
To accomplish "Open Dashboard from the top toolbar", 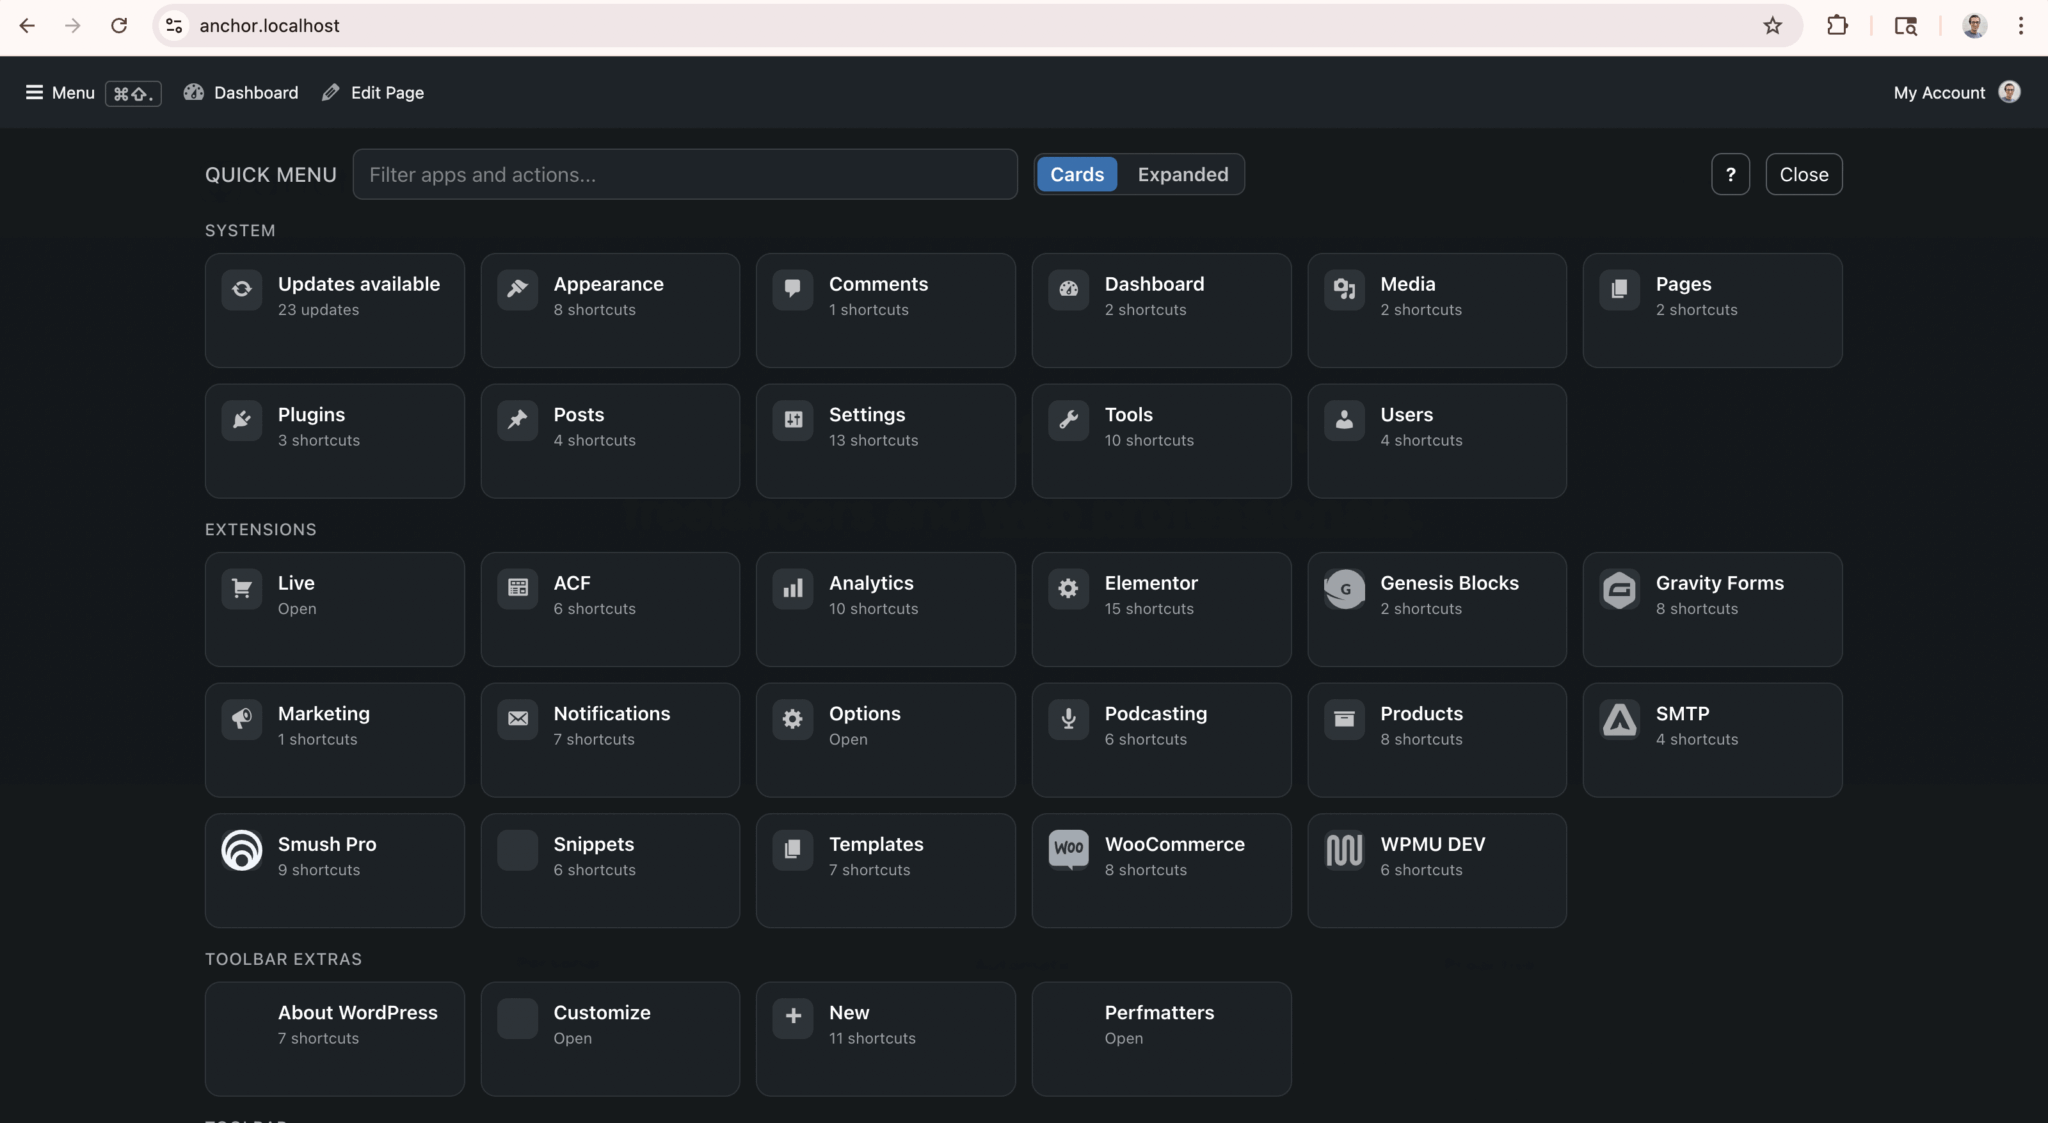I will click(x=241, y=92).
